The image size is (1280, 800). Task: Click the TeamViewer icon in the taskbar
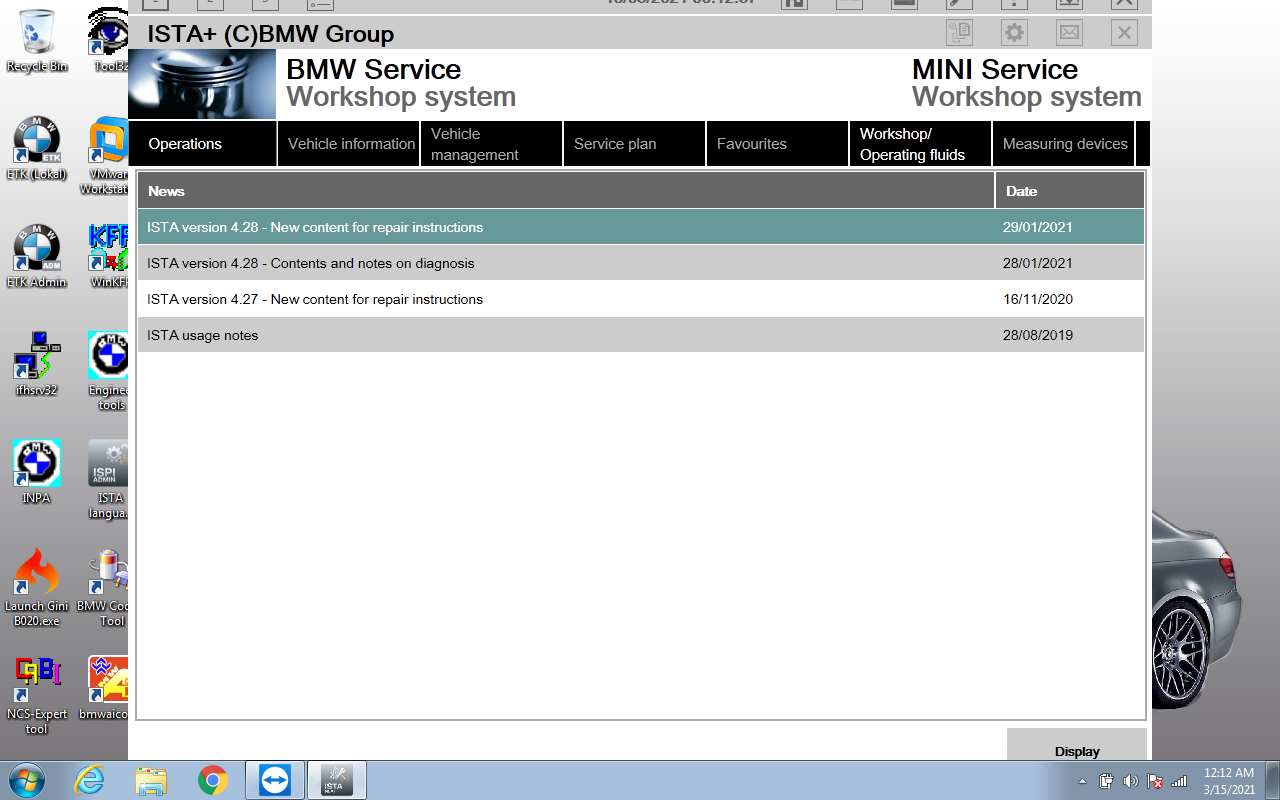[274, 780]
